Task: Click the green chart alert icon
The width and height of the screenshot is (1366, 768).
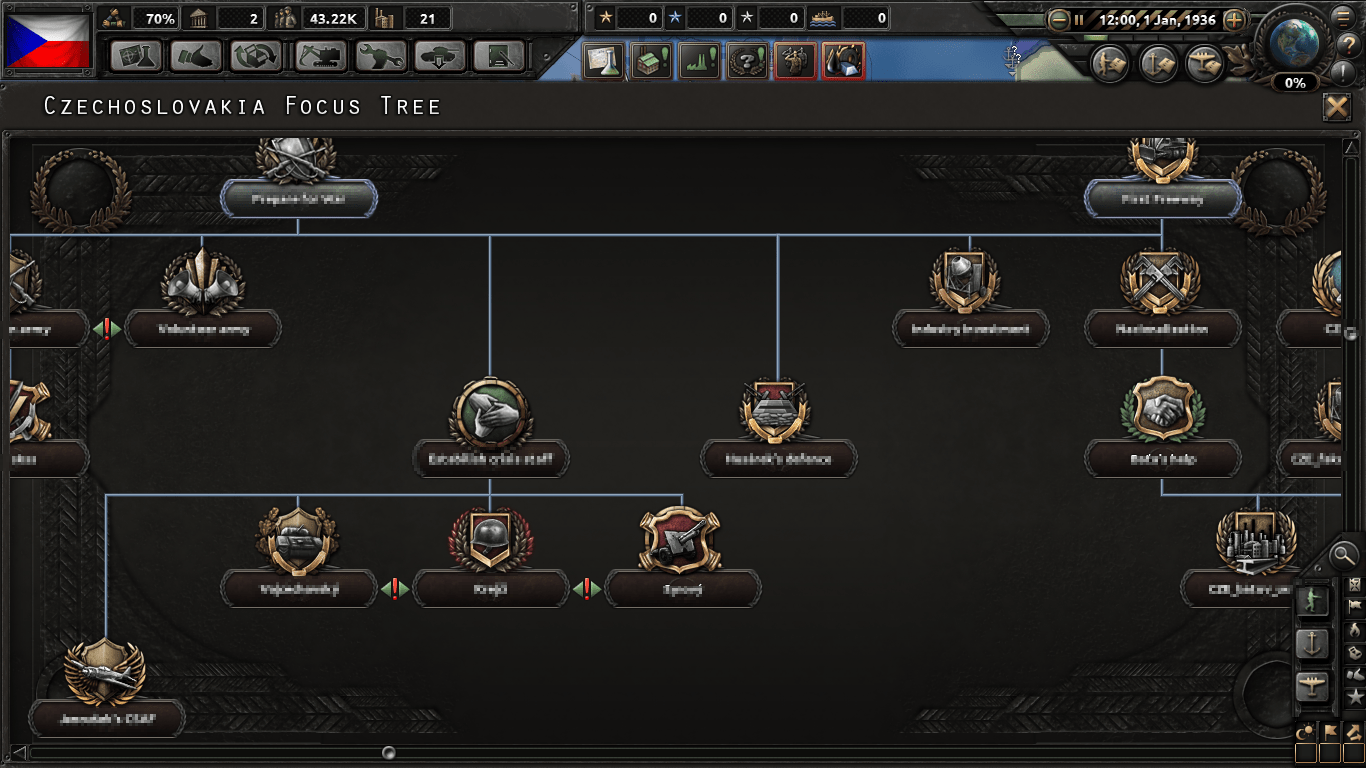Action: (700, 61)
